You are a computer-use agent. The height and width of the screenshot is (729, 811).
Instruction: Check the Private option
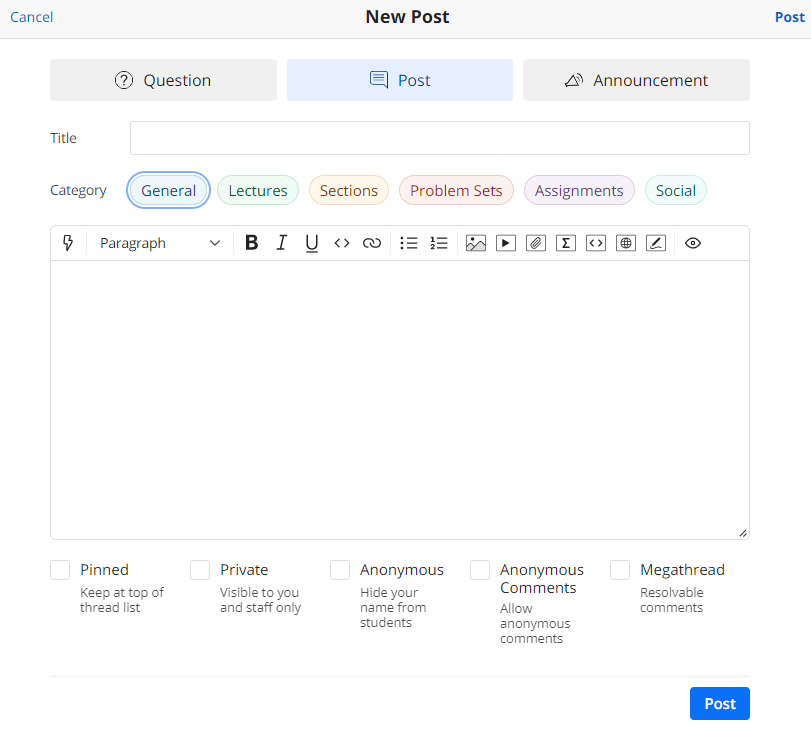[201, 570]
